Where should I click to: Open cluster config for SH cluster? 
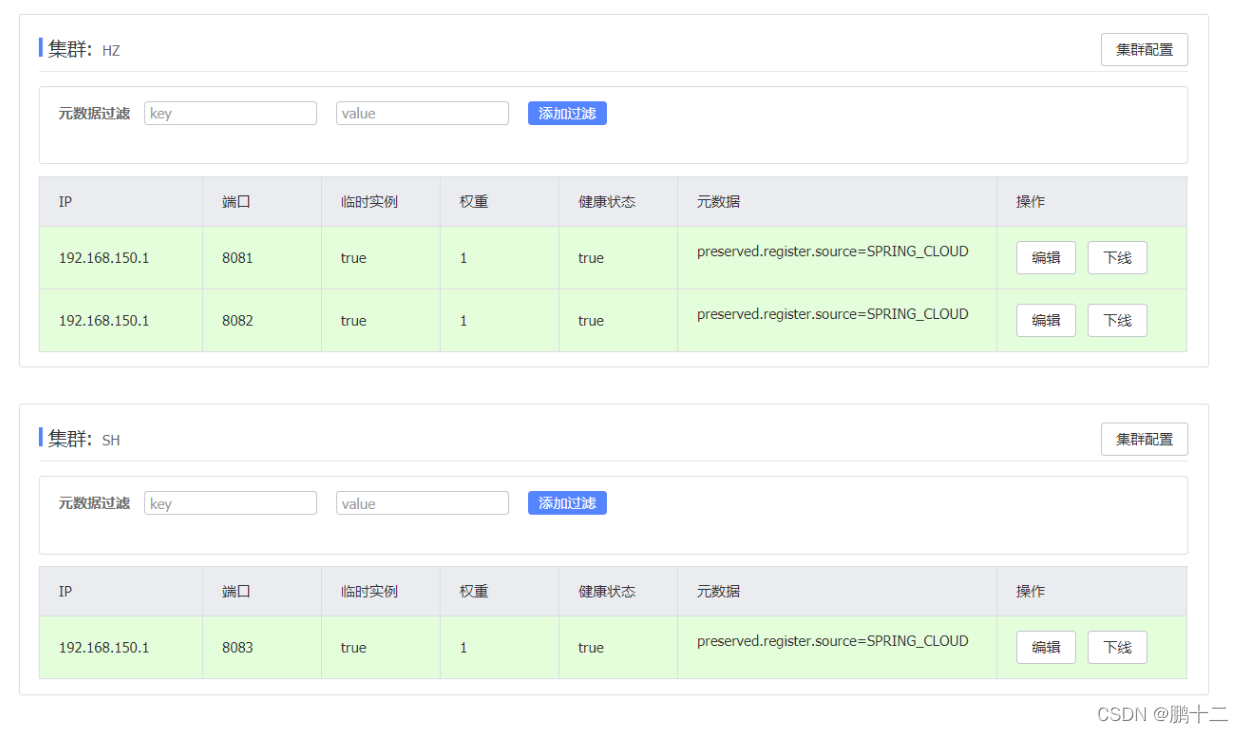(1144, 439)
